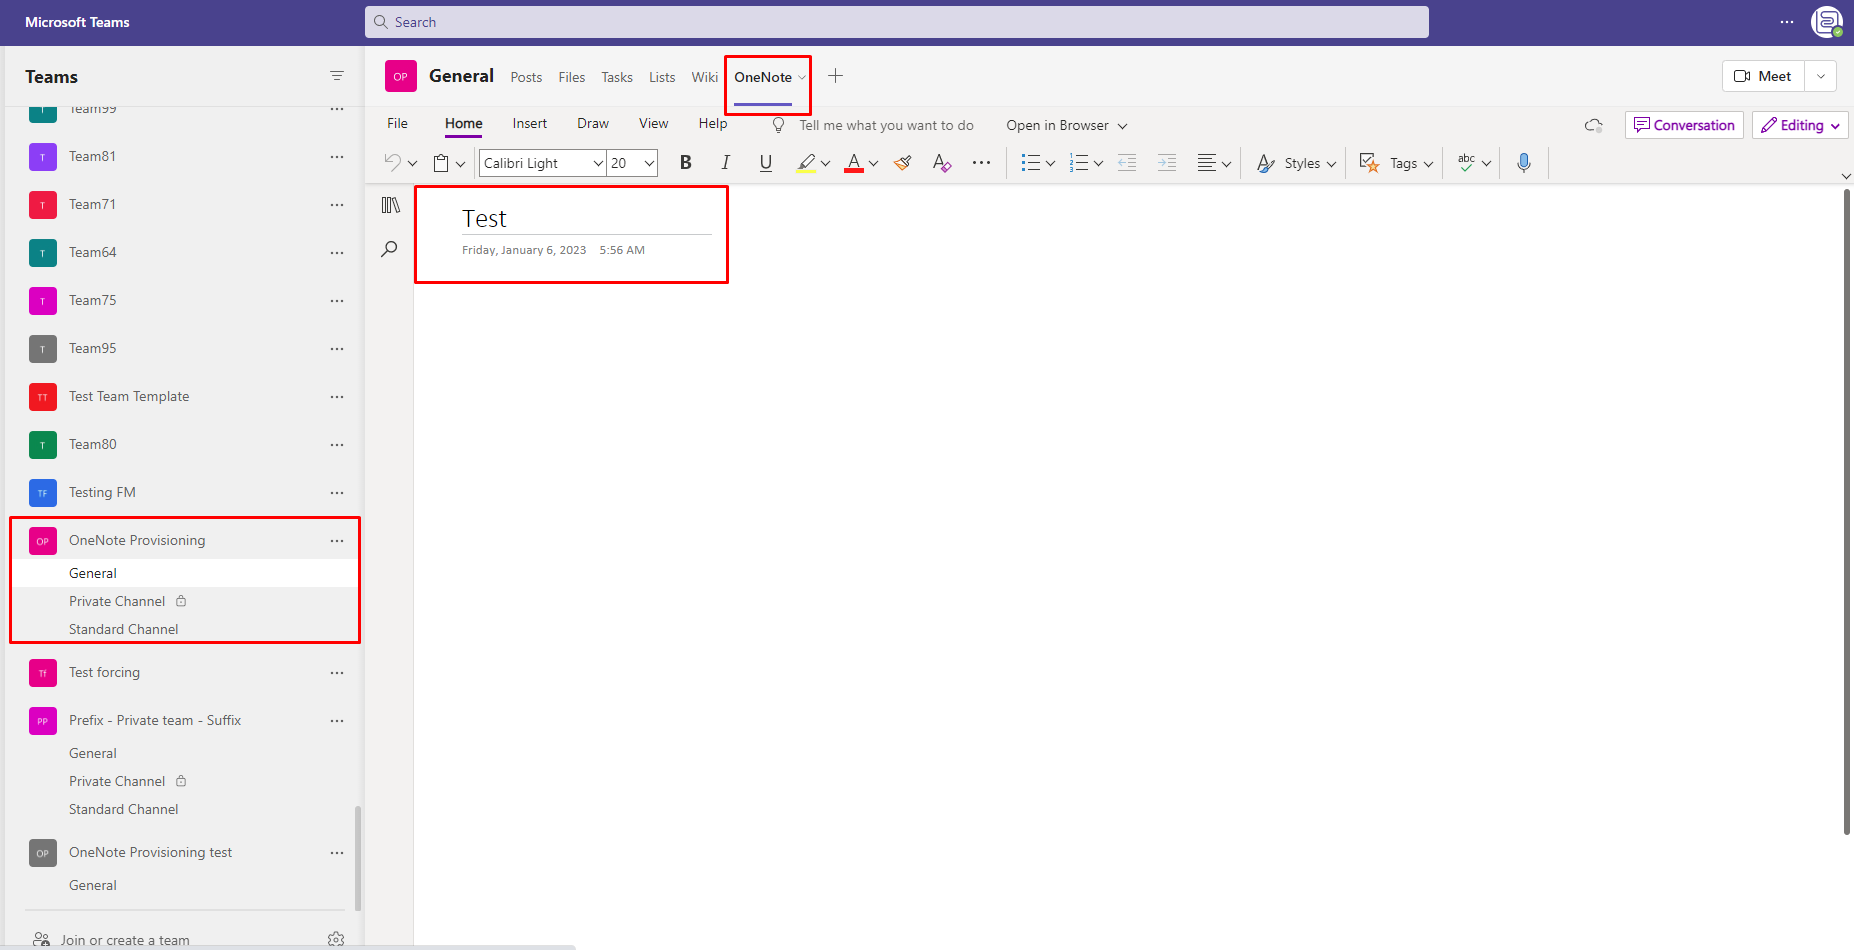Switch to the View ribbon tab
Image resolution: width=1854 pixels, height=950 pixels.
653,124
